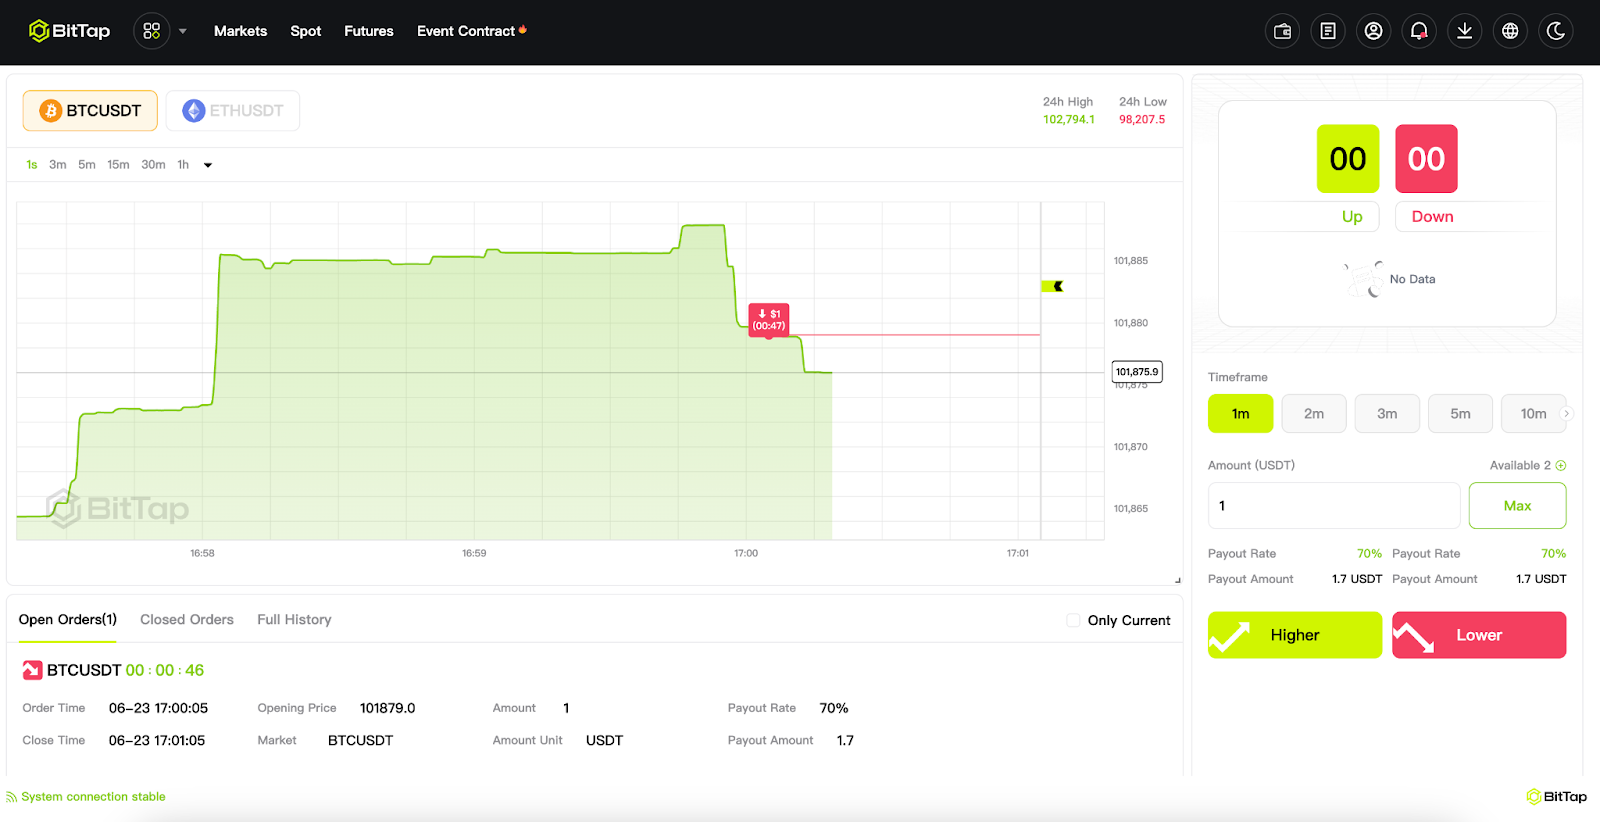
Task: Switch to Open Orders(1) tab
Action: tap(68, 620)
